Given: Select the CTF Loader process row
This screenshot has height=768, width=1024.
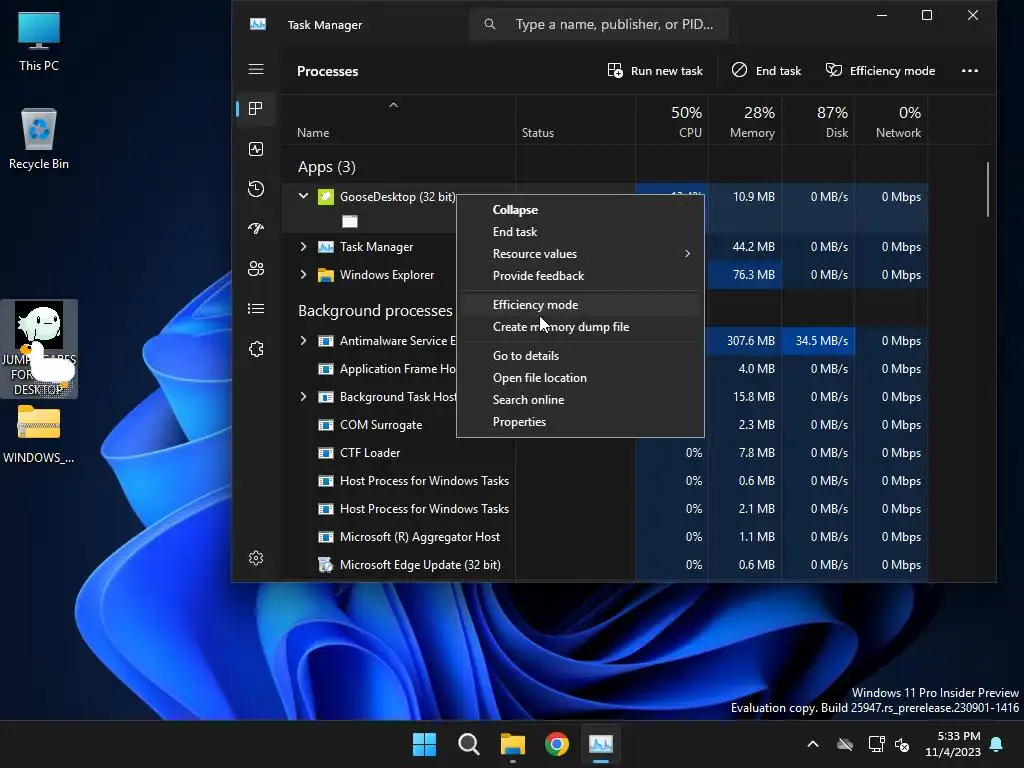Looking at the screenshot, I should click(605, 453).
